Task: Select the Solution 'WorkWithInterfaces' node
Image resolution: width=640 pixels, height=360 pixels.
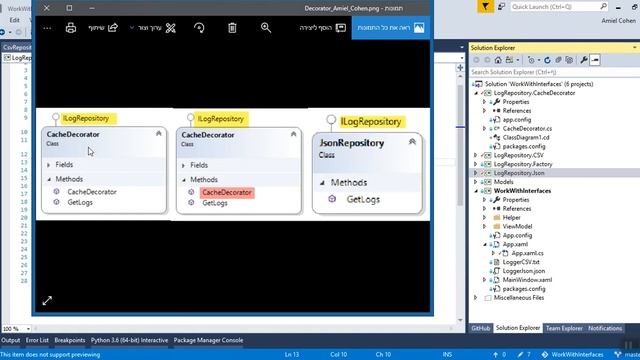Action: coord(538,84)
